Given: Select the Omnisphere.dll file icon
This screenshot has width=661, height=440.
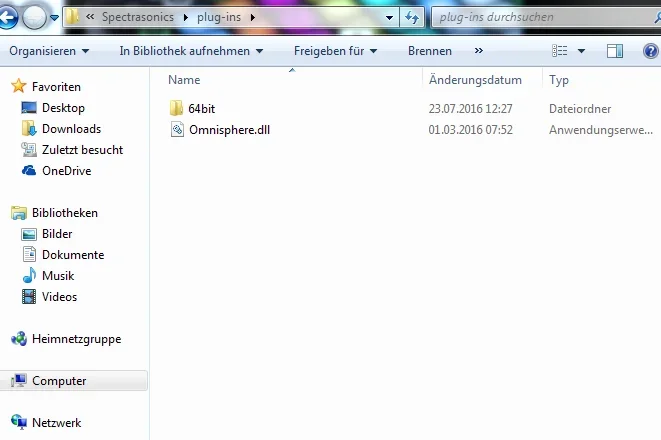Looking at the screenshot, I should coord(177,129).
